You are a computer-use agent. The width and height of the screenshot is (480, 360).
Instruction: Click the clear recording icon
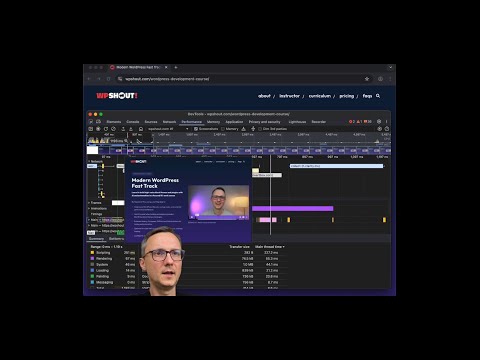tap(113, 129)
